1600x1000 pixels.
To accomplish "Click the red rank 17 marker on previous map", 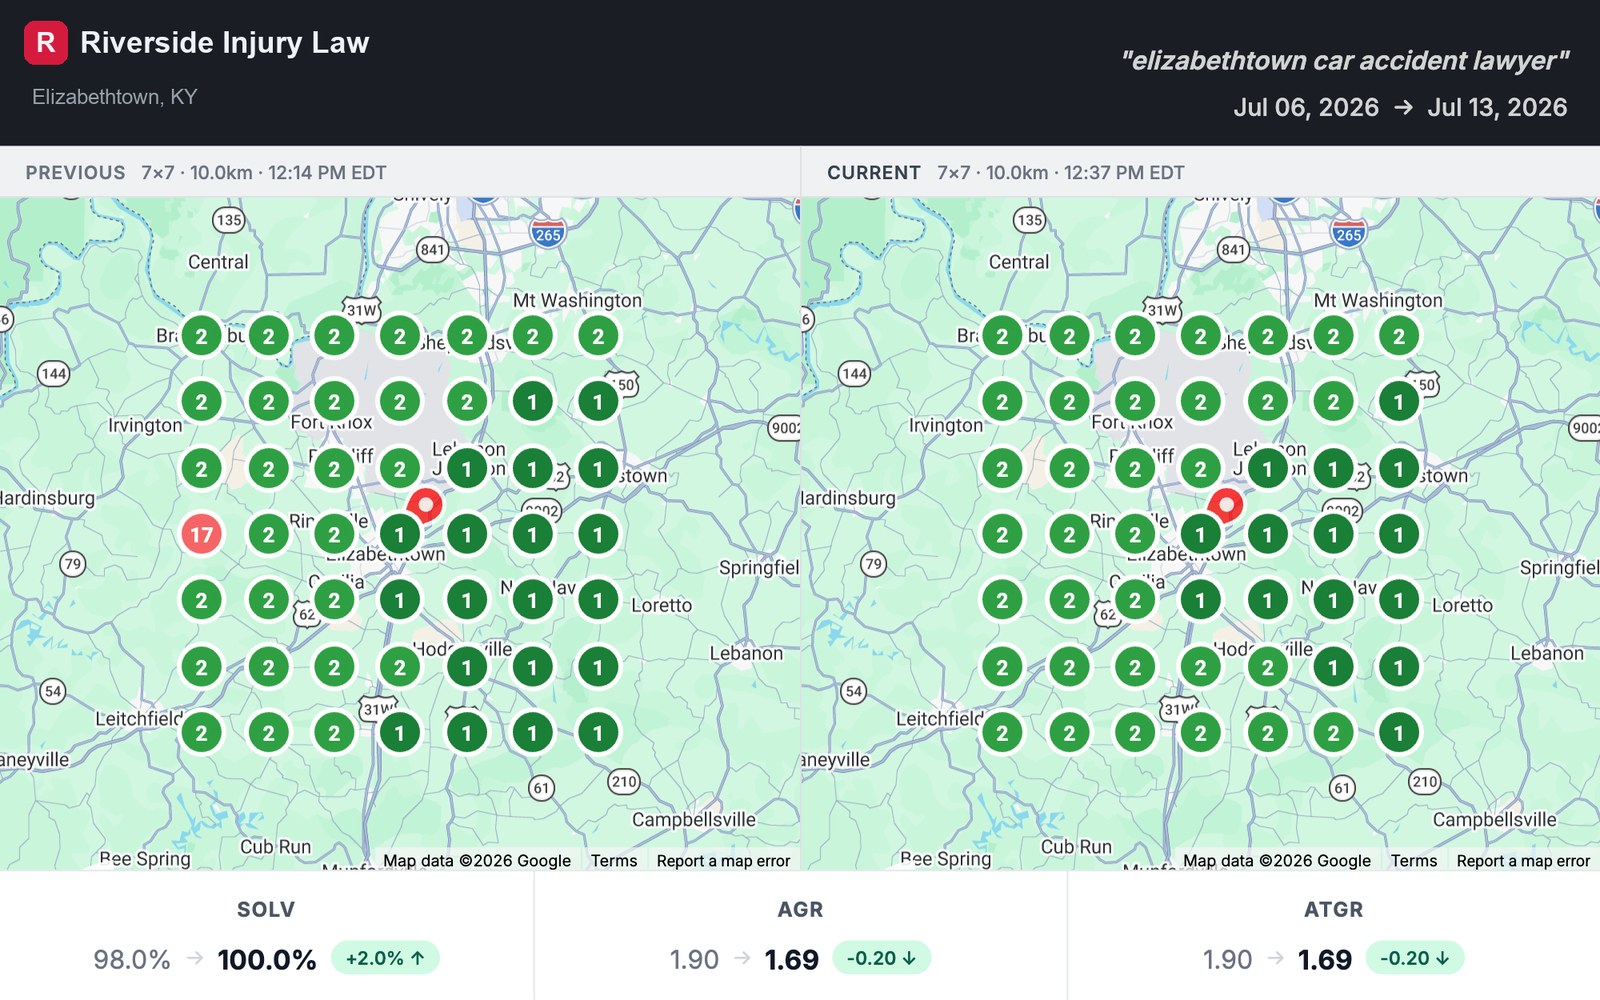I will [202, 535].
